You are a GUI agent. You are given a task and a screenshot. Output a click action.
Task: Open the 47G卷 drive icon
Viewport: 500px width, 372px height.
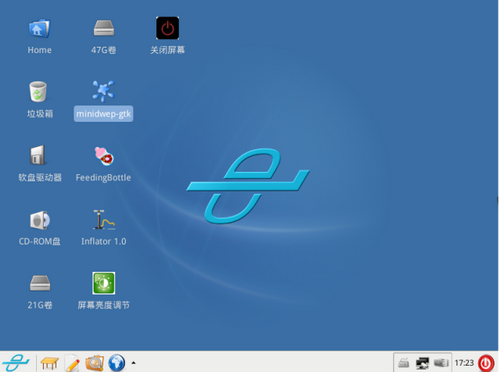104,28
